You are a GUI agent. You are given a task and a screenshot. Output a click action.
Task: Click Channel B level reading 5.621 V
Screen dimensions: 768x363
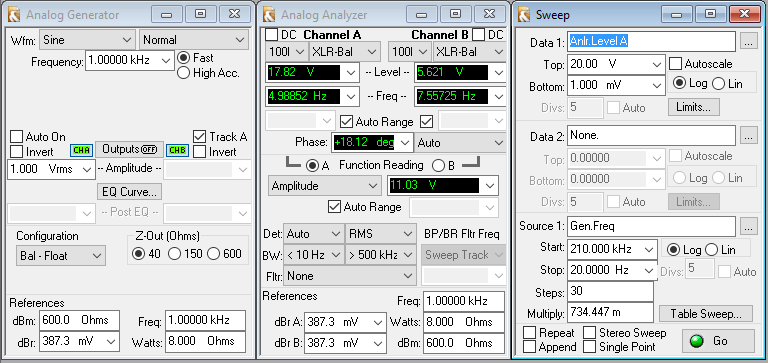pos(452,73)
